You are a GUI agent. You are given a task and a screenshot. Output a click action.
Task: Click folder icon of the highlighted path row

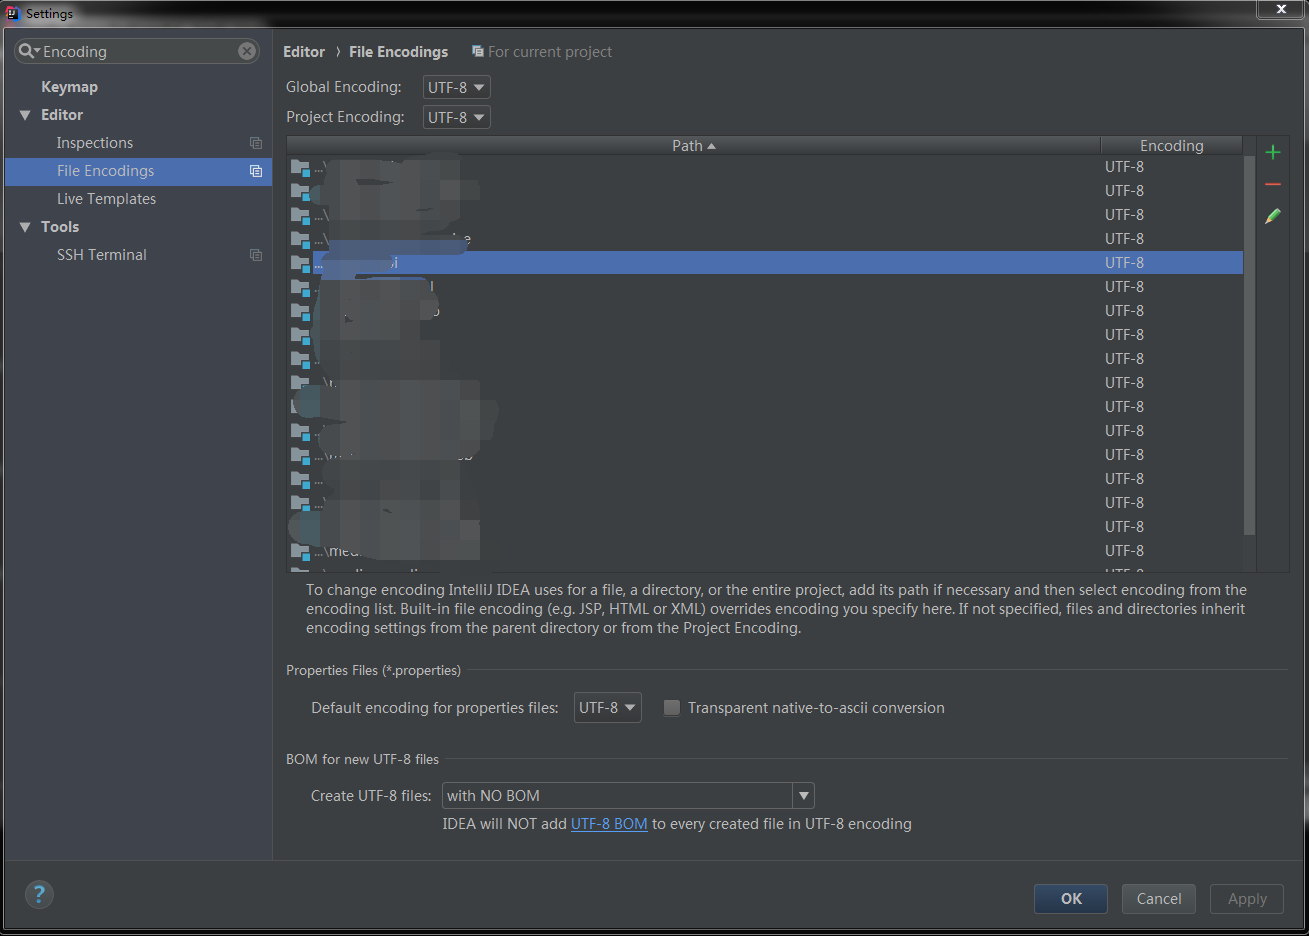(x=300, y=263)
